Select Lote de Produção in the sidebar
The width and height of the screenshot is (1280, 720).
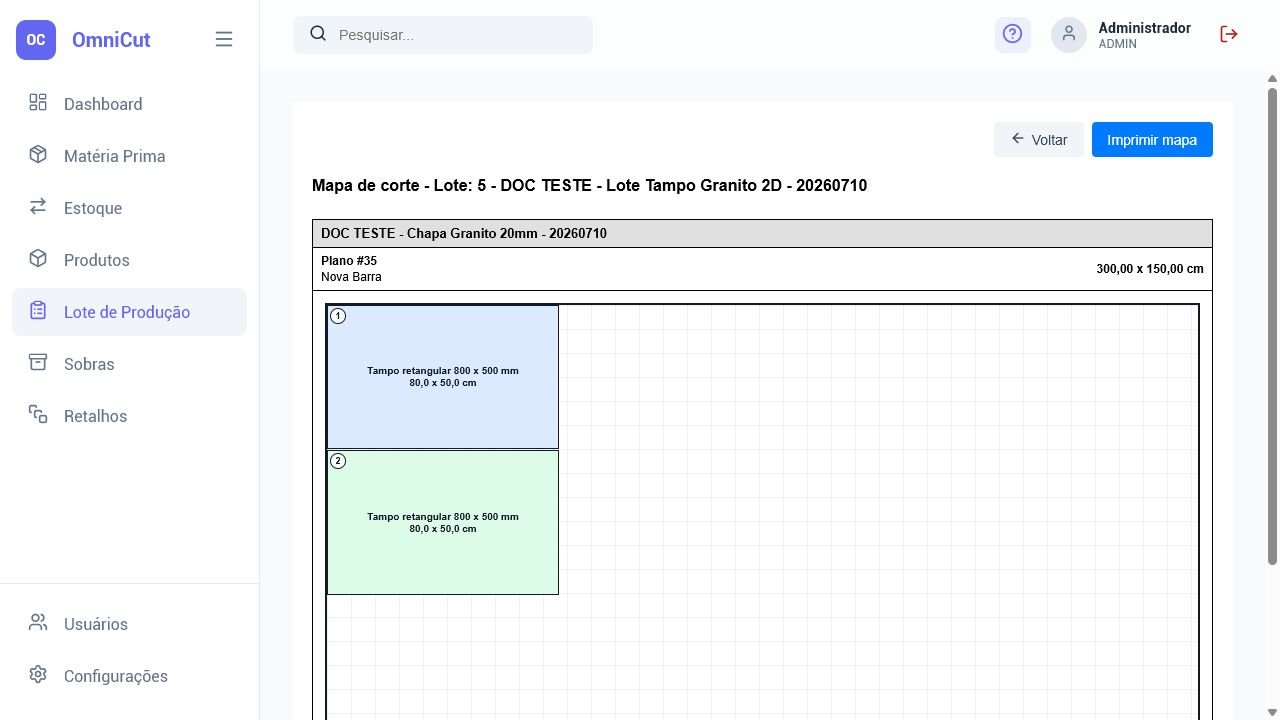tap(129, 312)
